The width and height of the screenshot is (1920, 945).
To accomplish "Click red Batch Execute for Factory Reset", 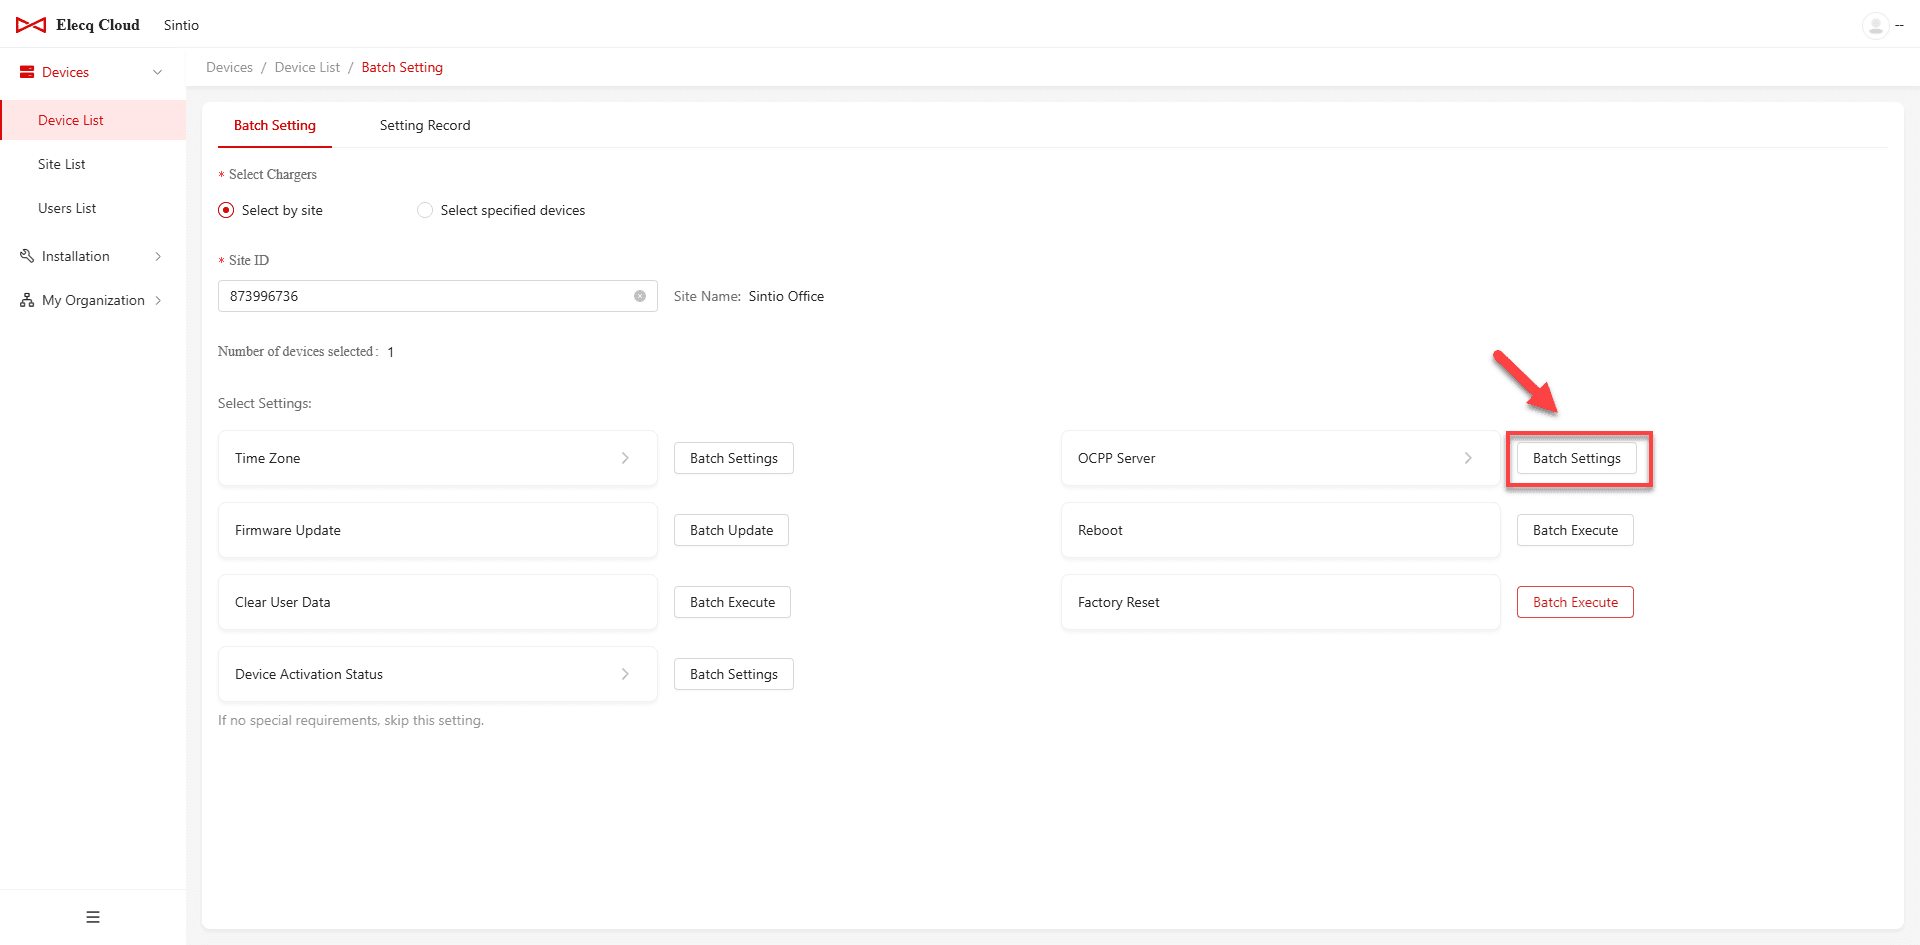I will pos(1575,602).
